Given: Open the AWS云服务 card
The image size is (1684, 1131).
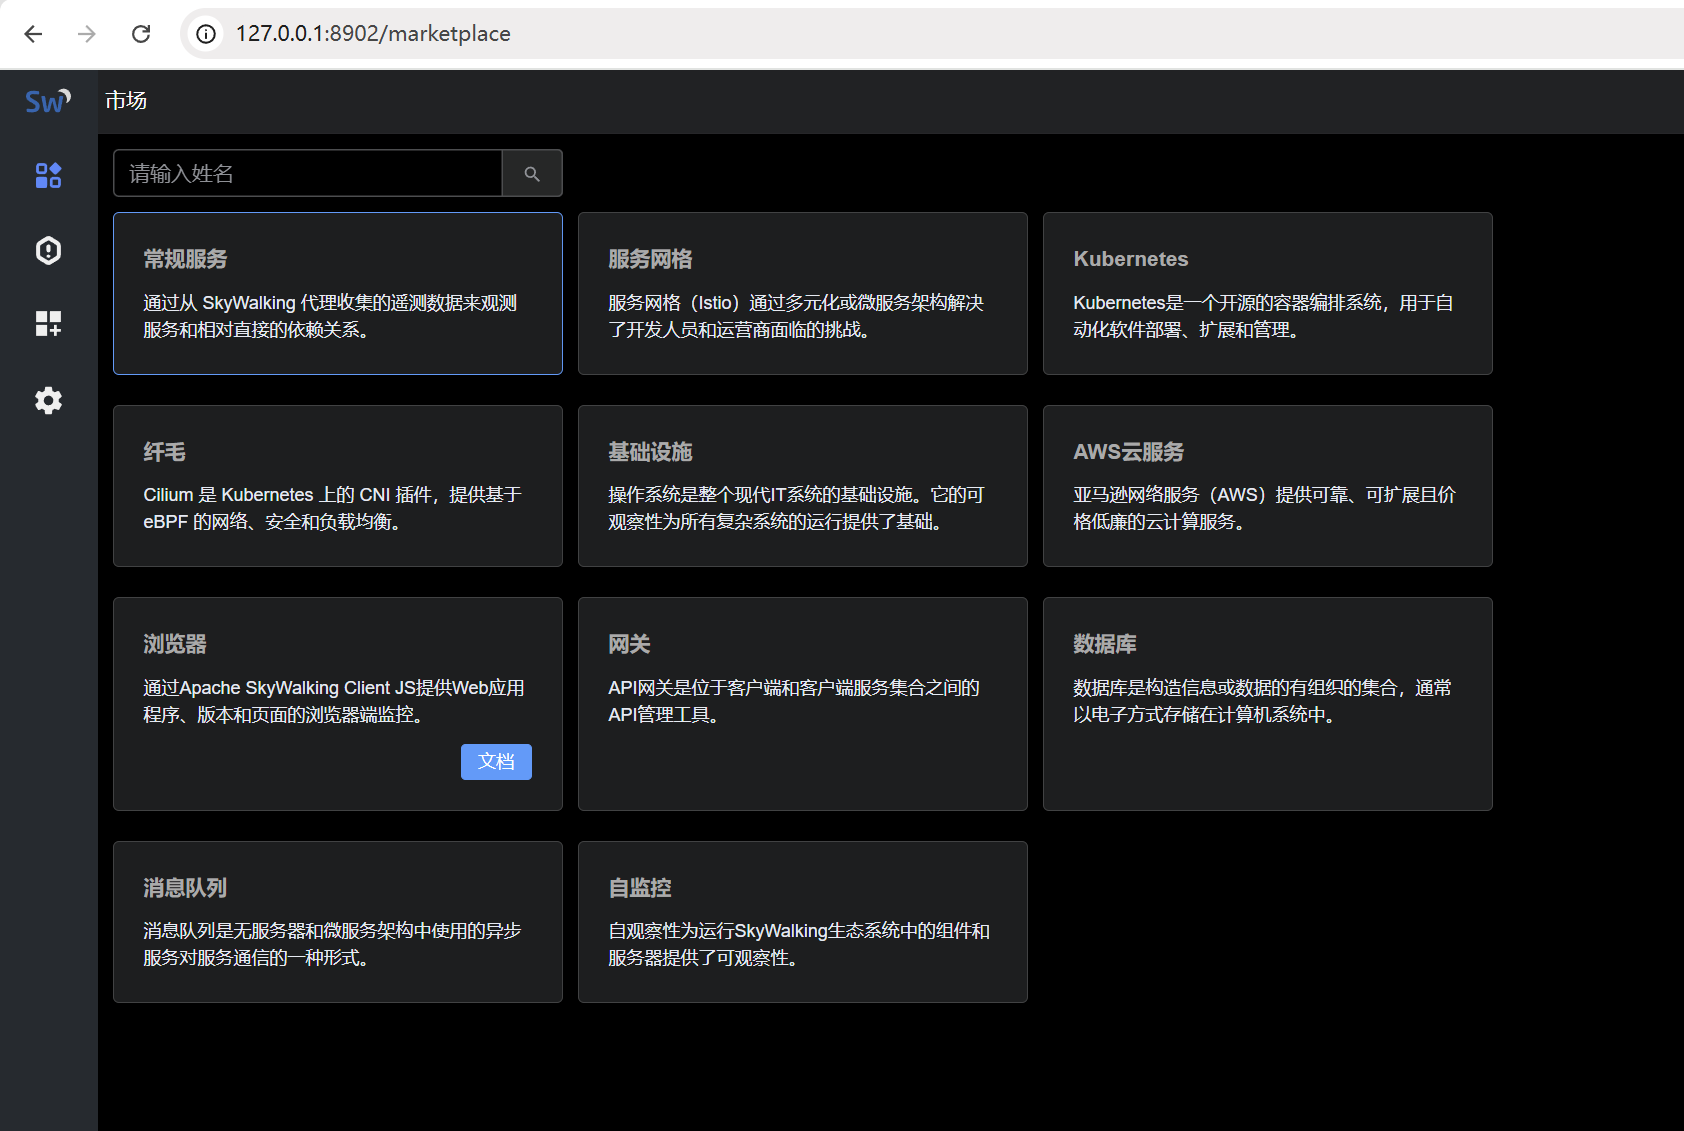Looking at the screenshot, I should coord(1266,486).
